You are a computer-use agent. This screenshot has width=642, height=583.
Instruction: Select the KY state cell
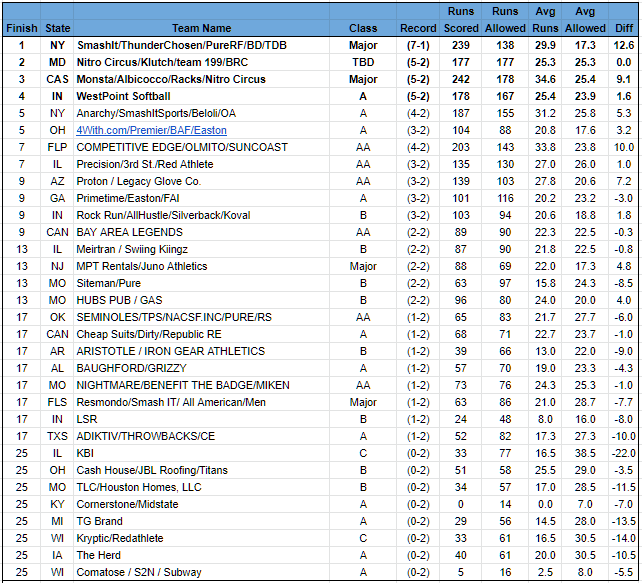coord(57,504)
